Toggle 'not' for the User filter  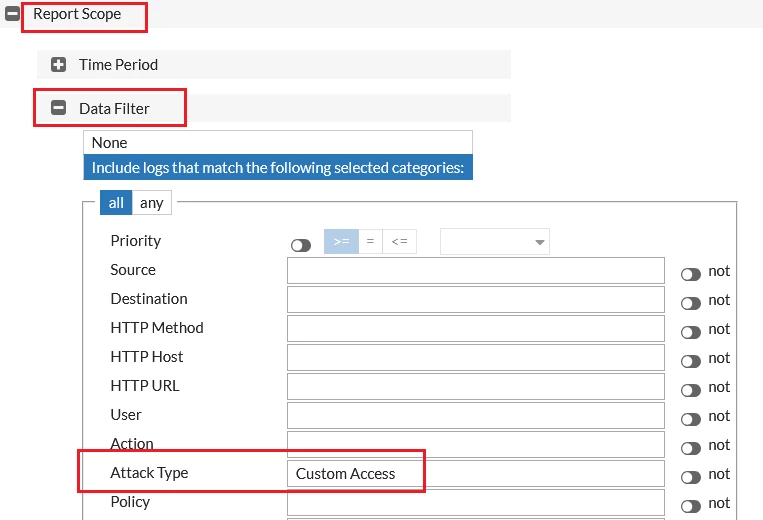690,419
